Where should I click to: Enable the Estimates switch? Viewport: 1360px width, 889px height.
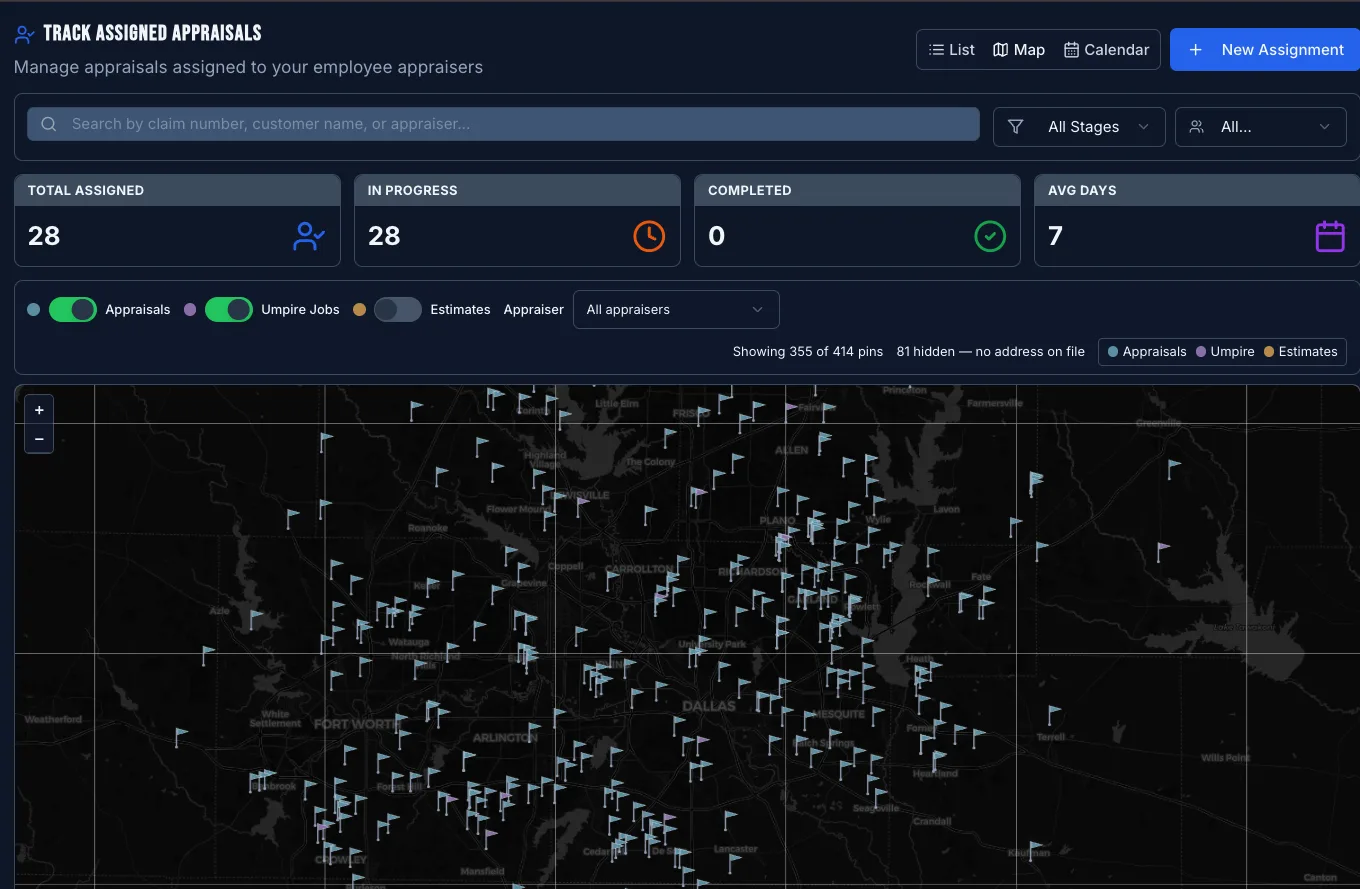click(x=398, y=310)
